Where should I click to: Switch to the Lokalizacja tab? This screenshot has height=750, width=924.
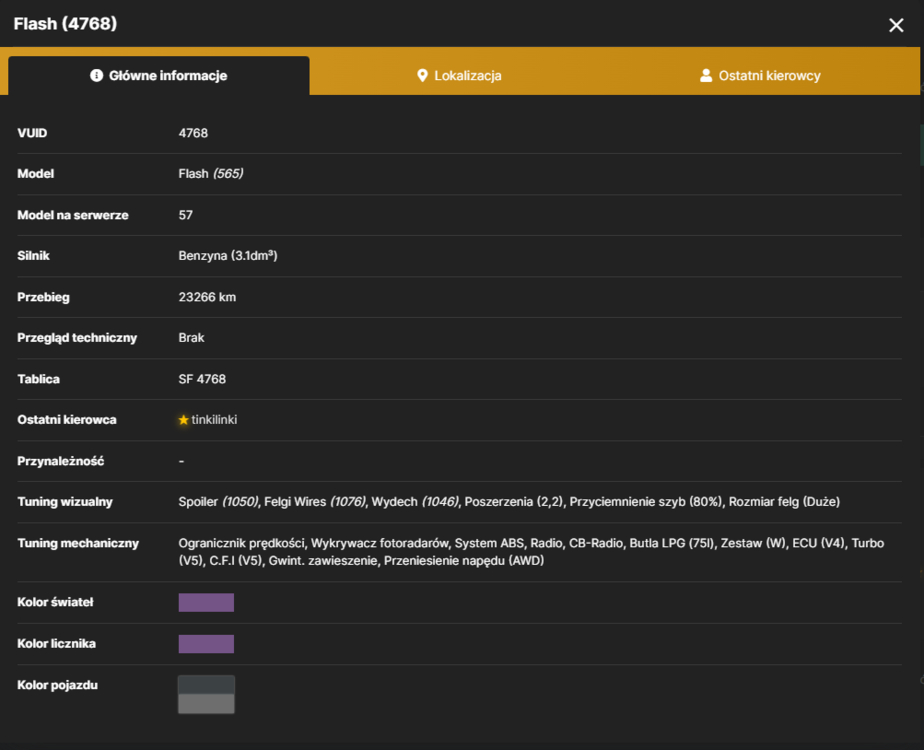click(x=459, y=75)
